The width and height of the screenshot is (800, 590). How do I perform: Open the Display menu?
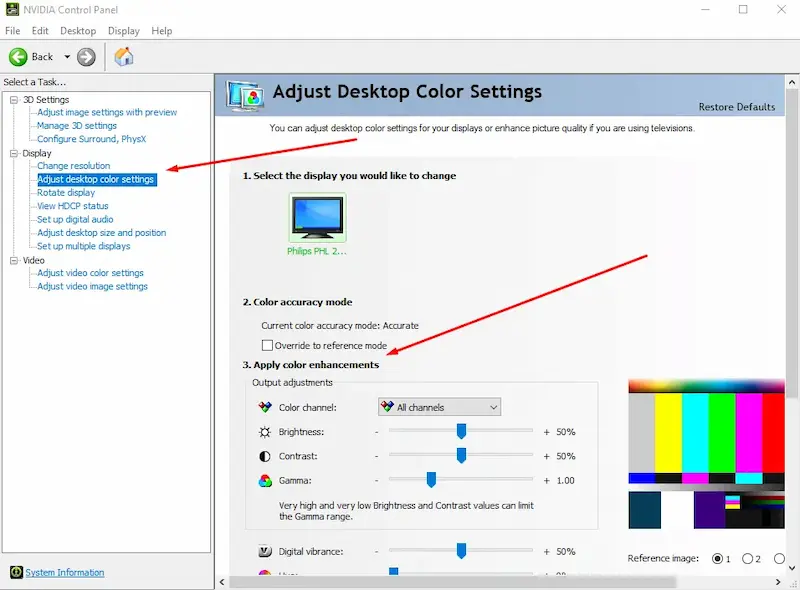pyautogui.click(x=124, y=30)
